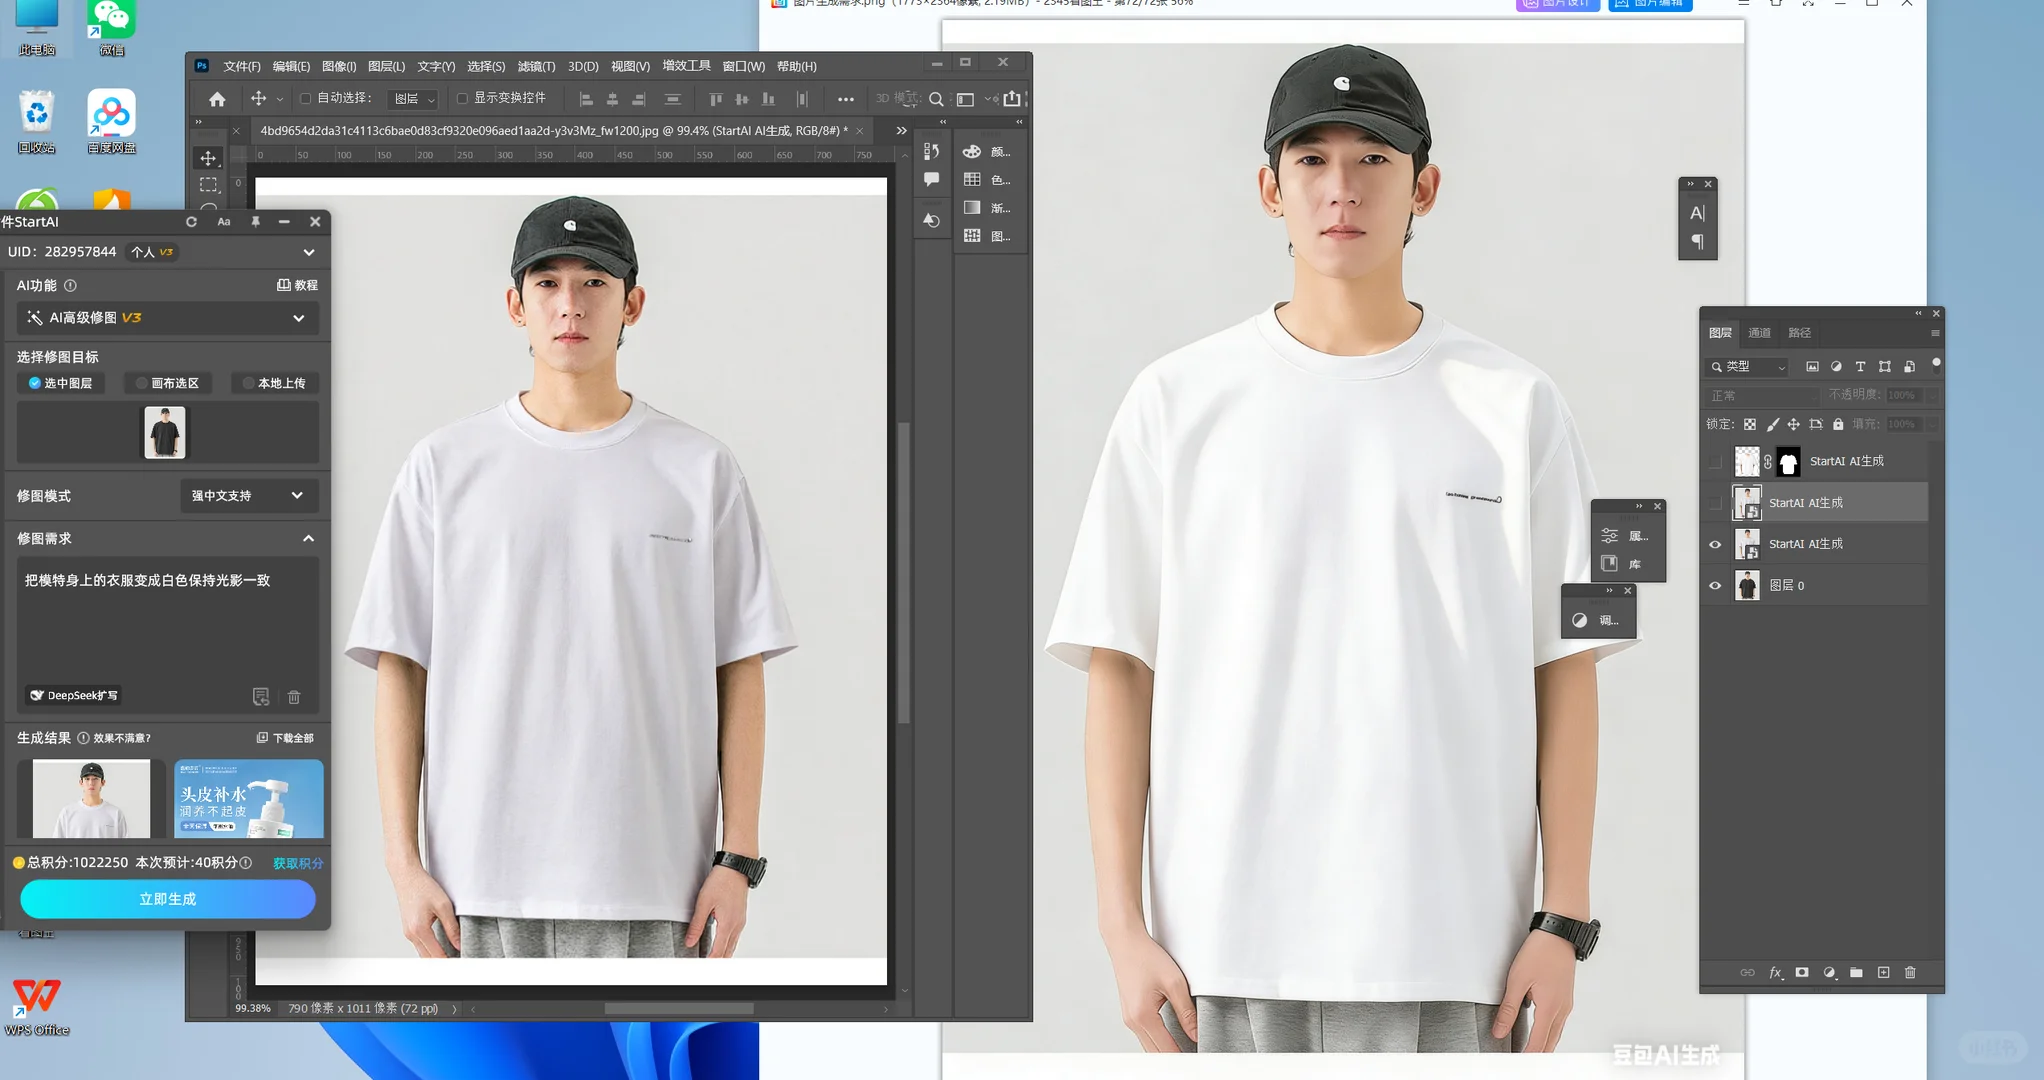Click the 立即生成 button
Screen dimensions: 2044x1080
tap(168, 899)
